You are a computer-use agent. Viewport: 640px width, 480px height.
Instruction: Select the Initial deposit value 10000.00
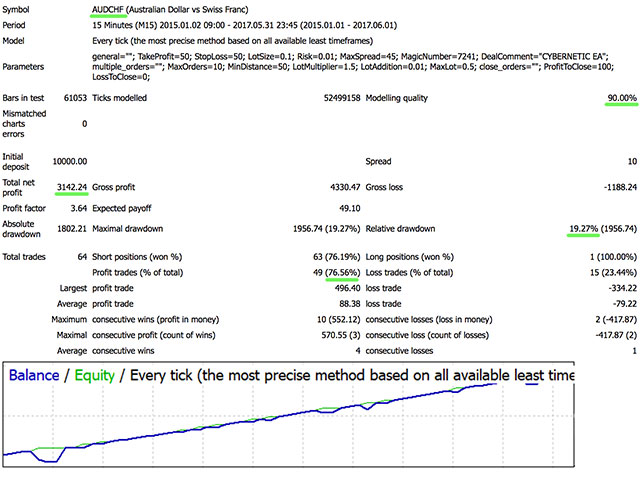coord(66,160)
